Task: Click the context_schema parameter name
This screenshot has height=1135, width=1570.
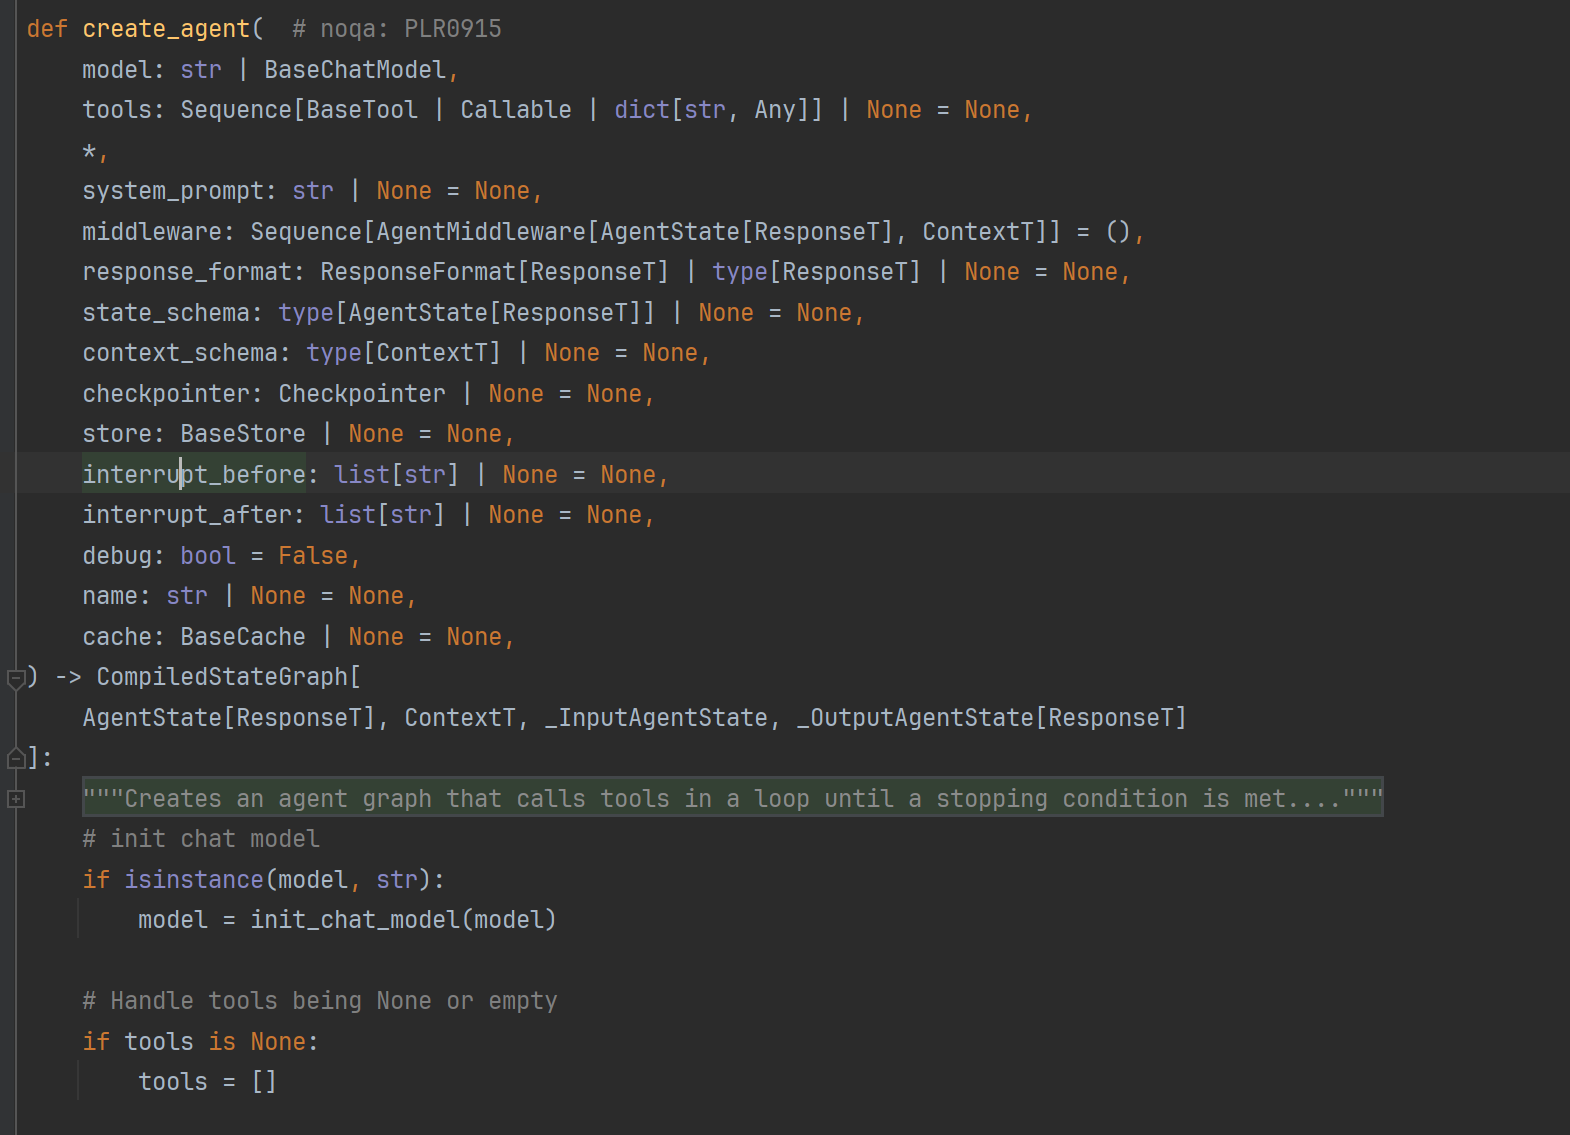Action: point(180,353)
